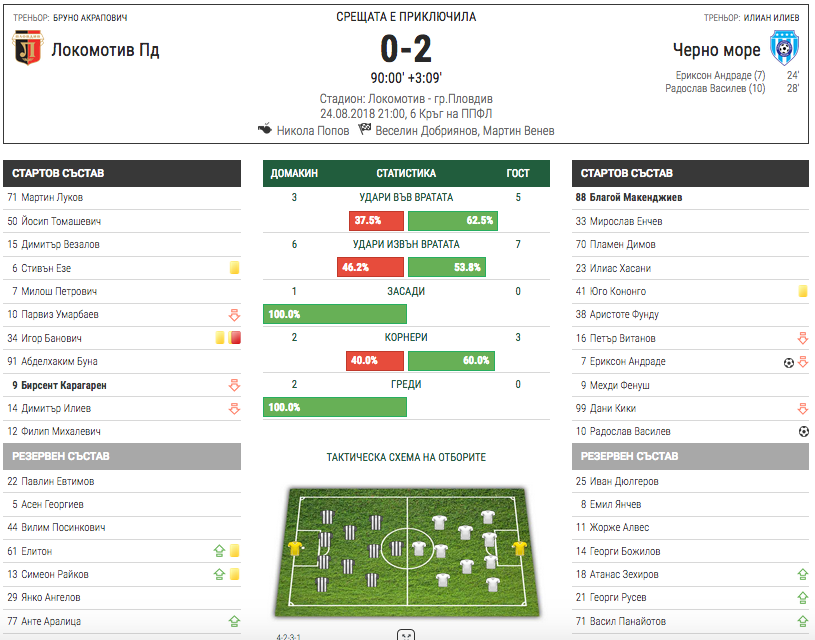Click the Cherno More club crest
The image size is (815, 640).
tap(784, 48)
